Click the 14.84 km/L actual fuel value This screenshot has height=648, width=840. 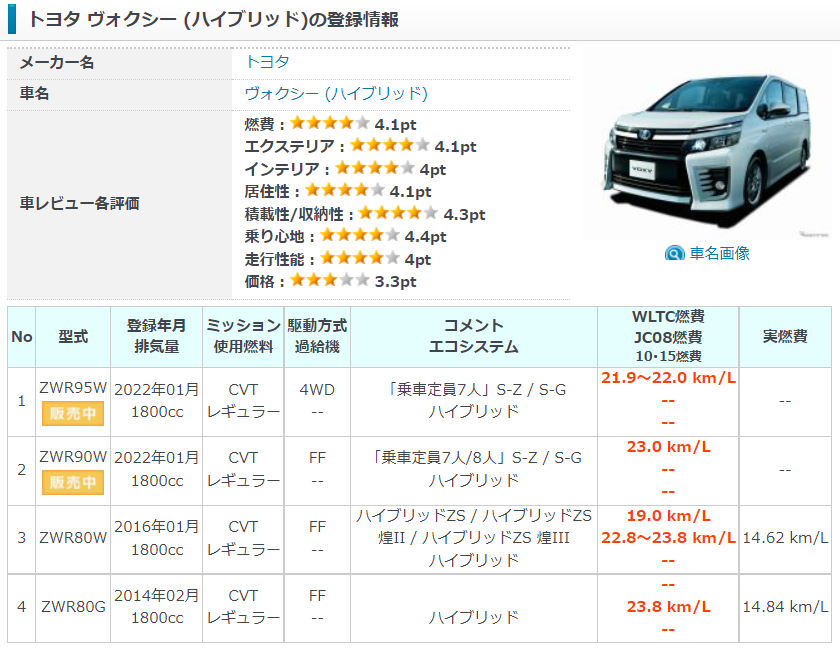[785, 607]
